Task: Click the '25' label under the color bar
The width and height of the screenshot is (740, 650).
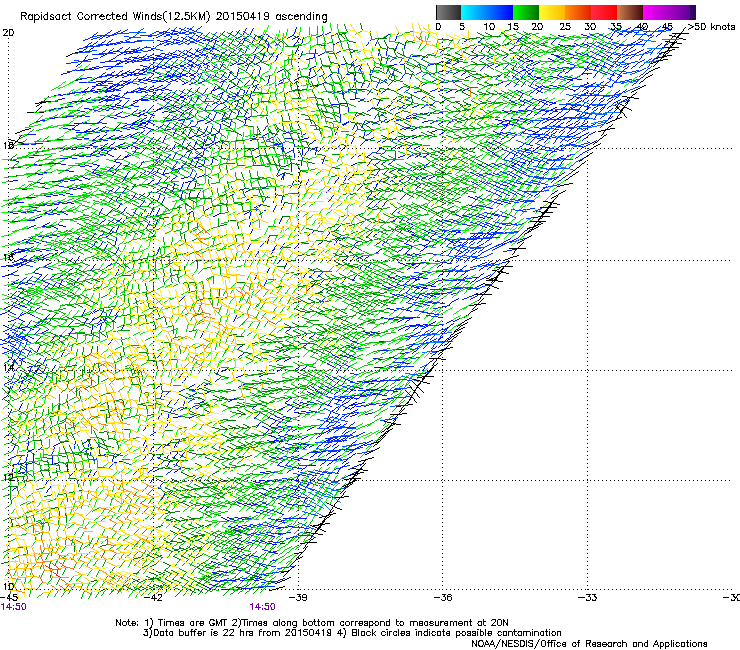Action: click(x=565, y=27)
